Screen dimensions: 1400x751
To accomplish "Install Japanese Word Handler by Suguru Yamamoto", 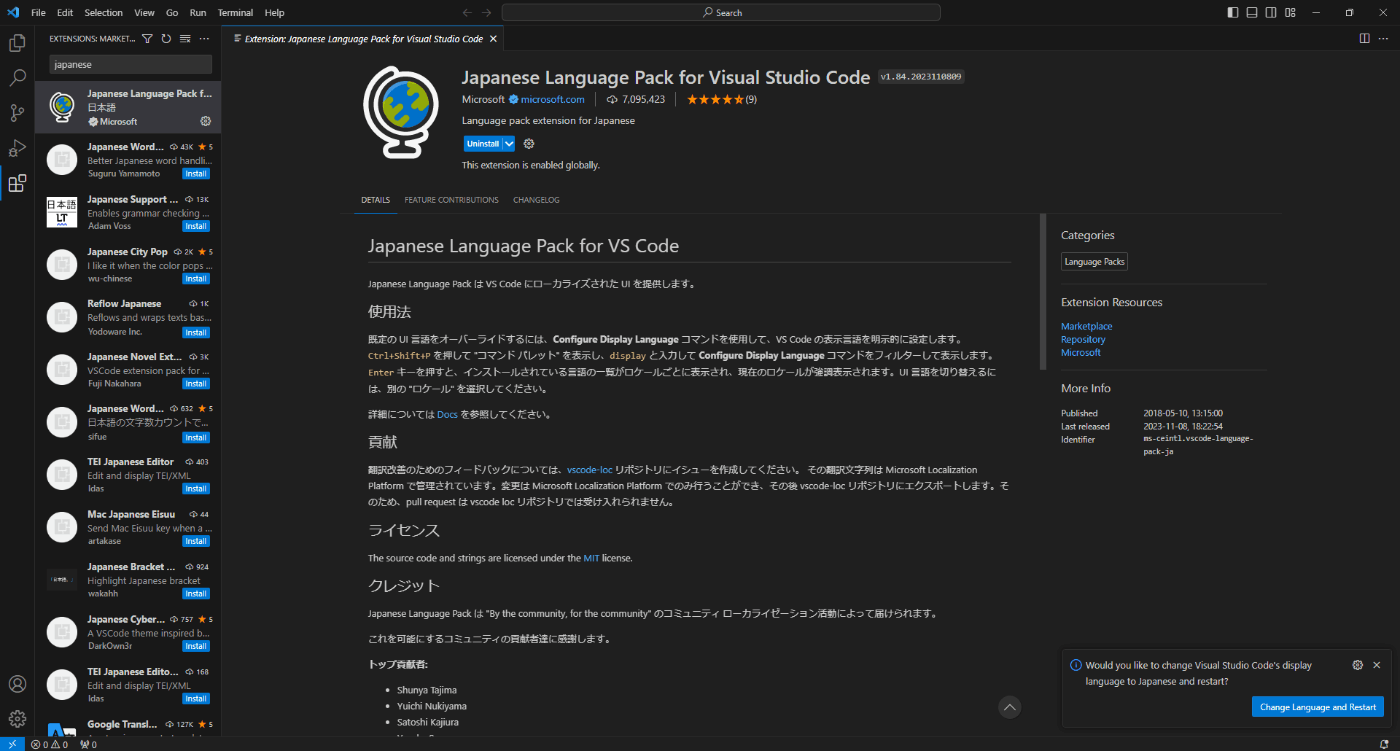I will point(196,174).
